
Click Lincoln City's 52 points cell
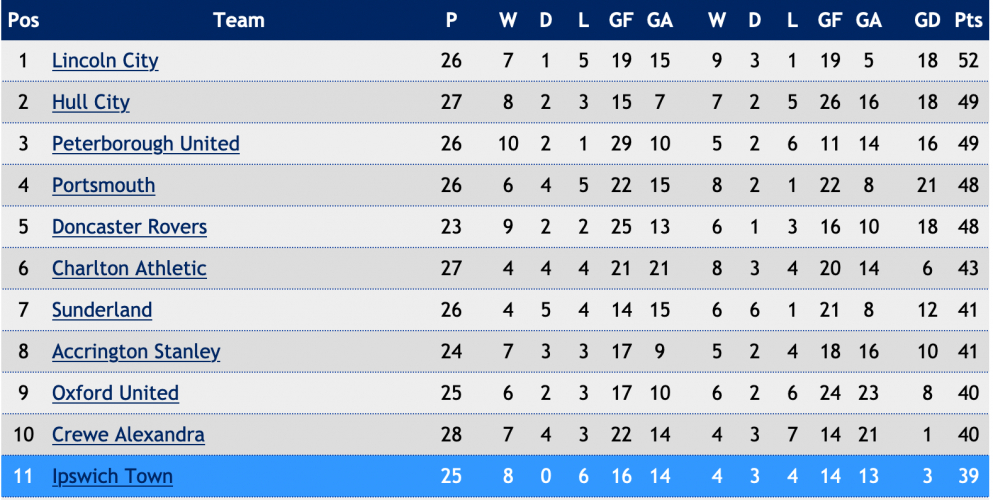pyautogui.click(x=968, y=61)
